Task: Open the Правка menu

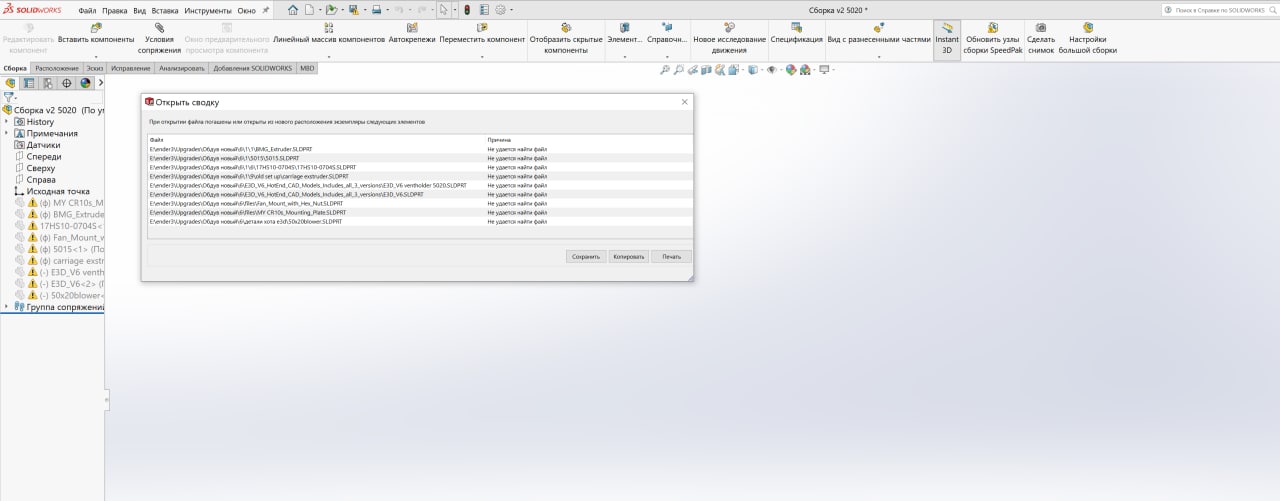Action: pos(115,10)
